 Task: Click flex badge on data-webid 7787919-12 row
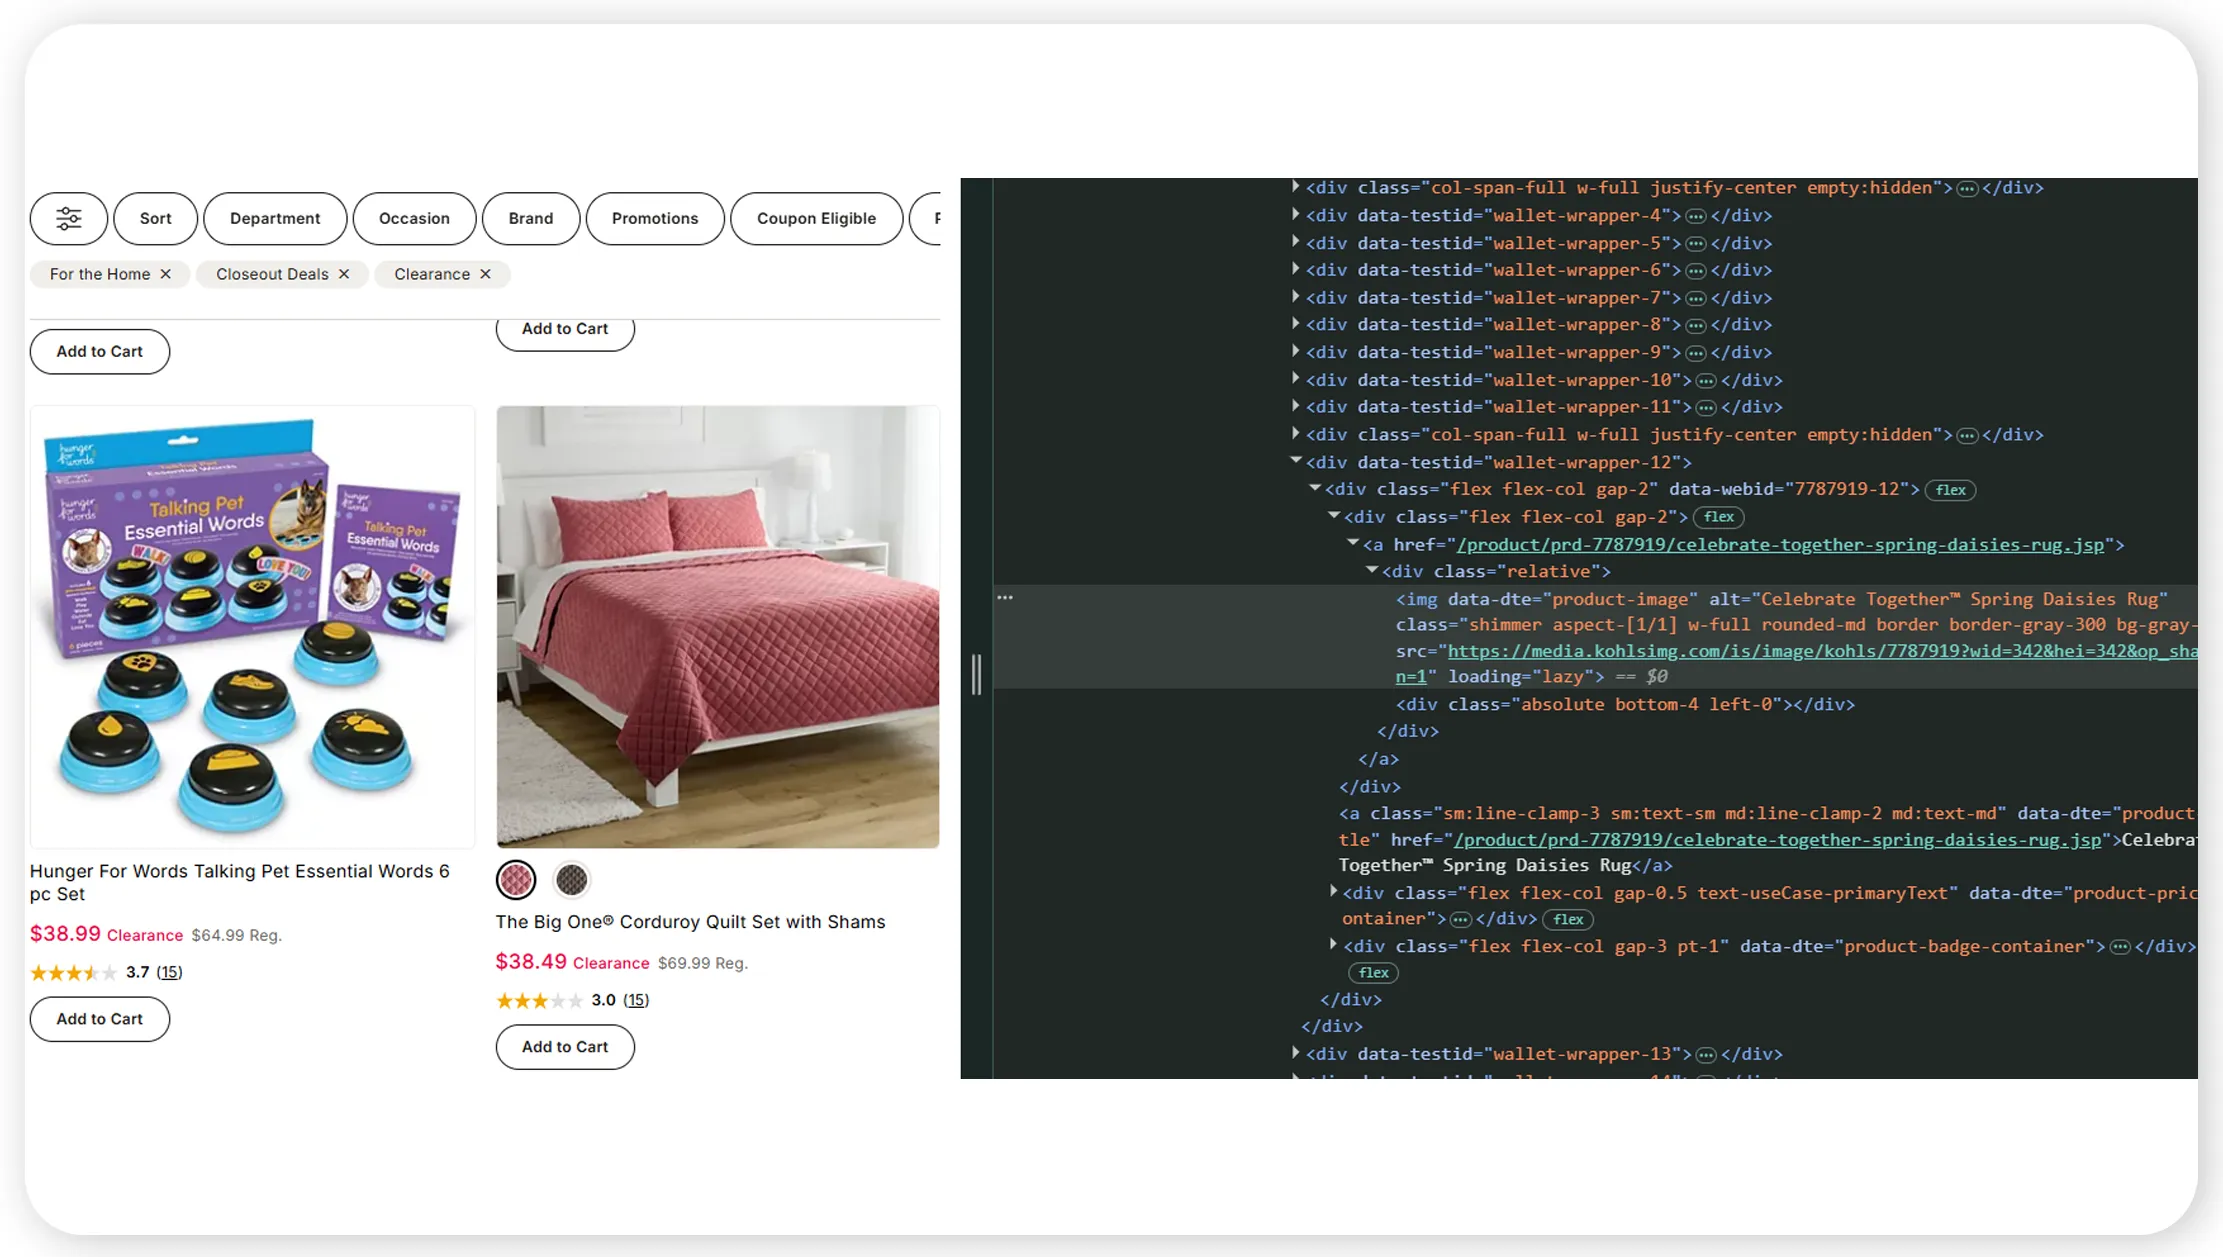pos(1950,490)
